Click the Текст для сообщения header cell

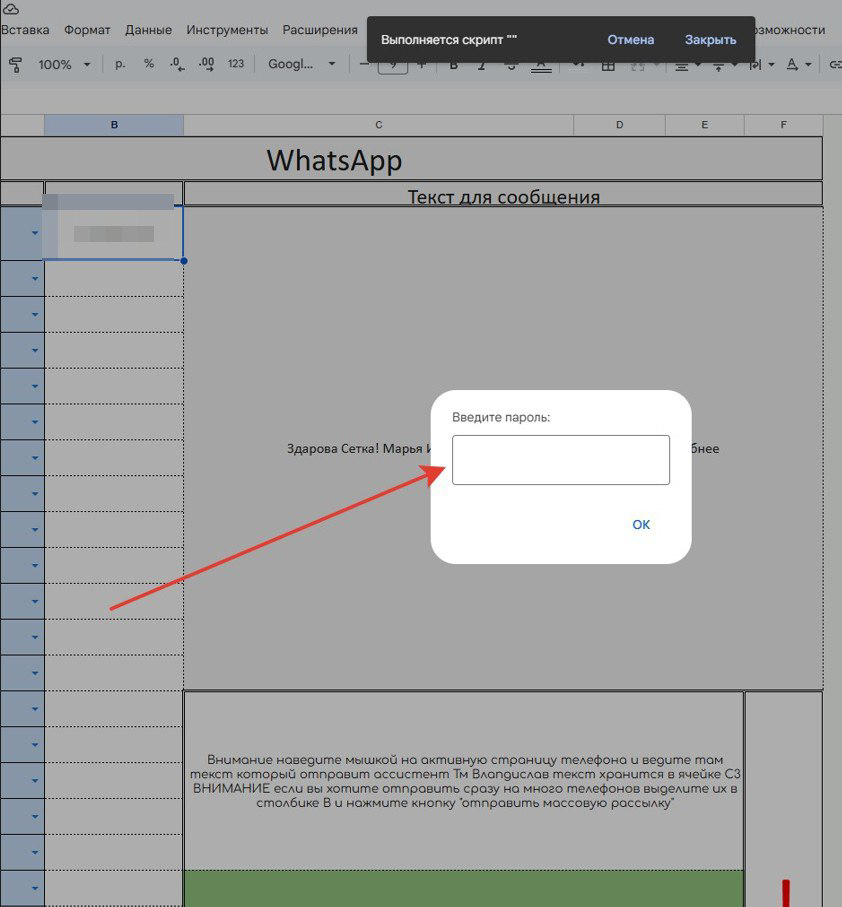pyautogui.click(x=503, y=194)
